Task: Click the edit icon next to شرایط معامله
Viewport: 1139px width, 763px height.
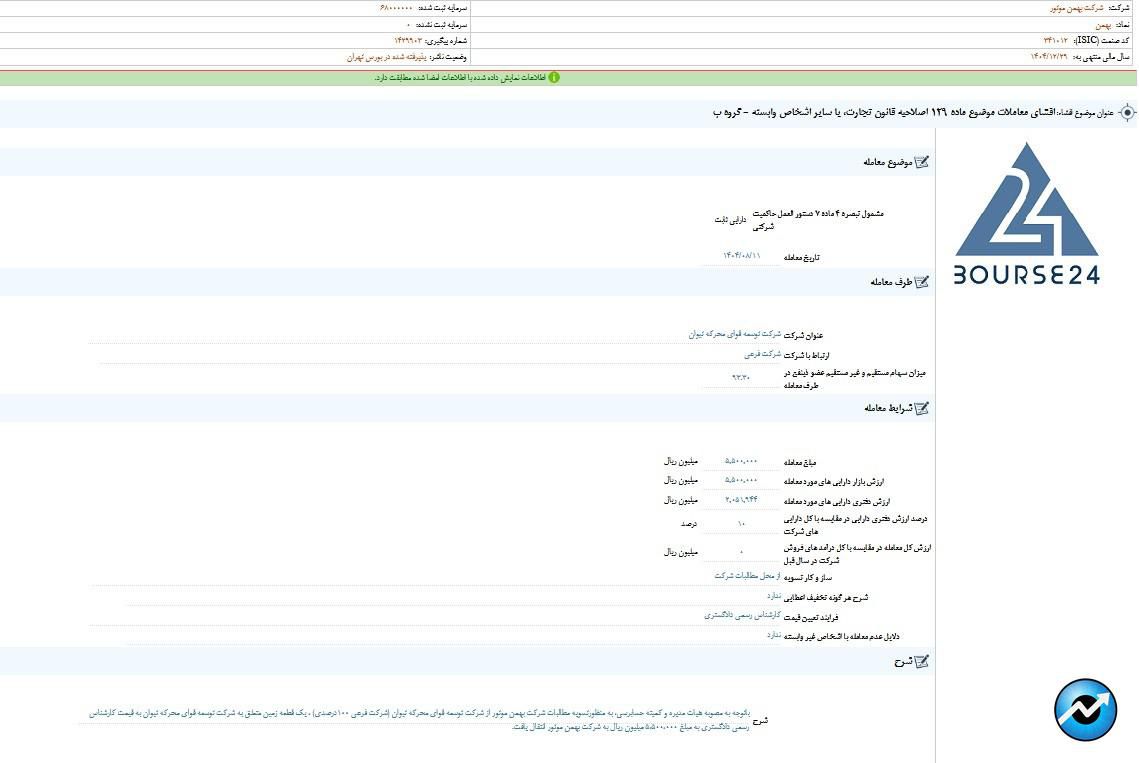Action: pyautogui.click(x=921, y=408)
